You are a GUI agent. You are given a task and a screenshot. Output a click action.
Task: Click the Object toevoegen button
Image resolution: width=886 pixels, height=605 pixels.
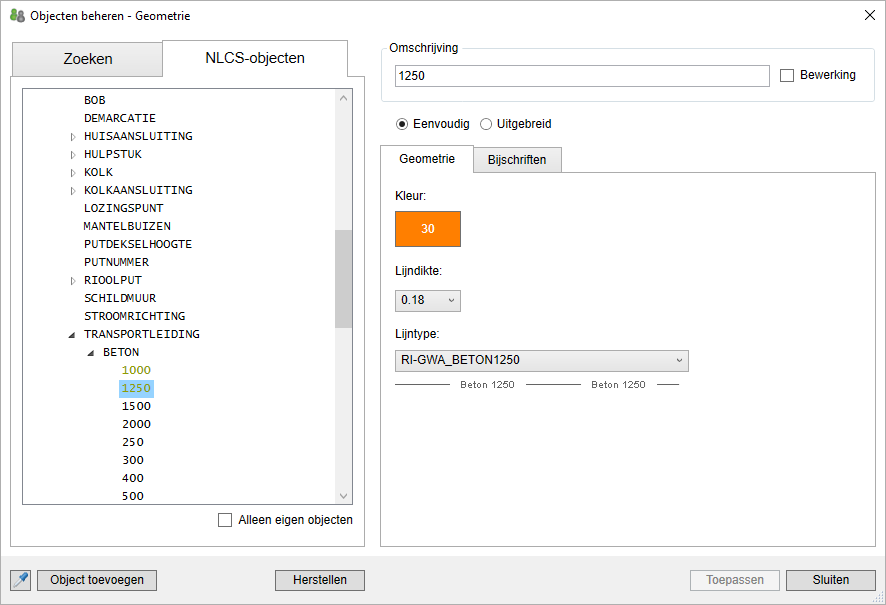point(97,580)
